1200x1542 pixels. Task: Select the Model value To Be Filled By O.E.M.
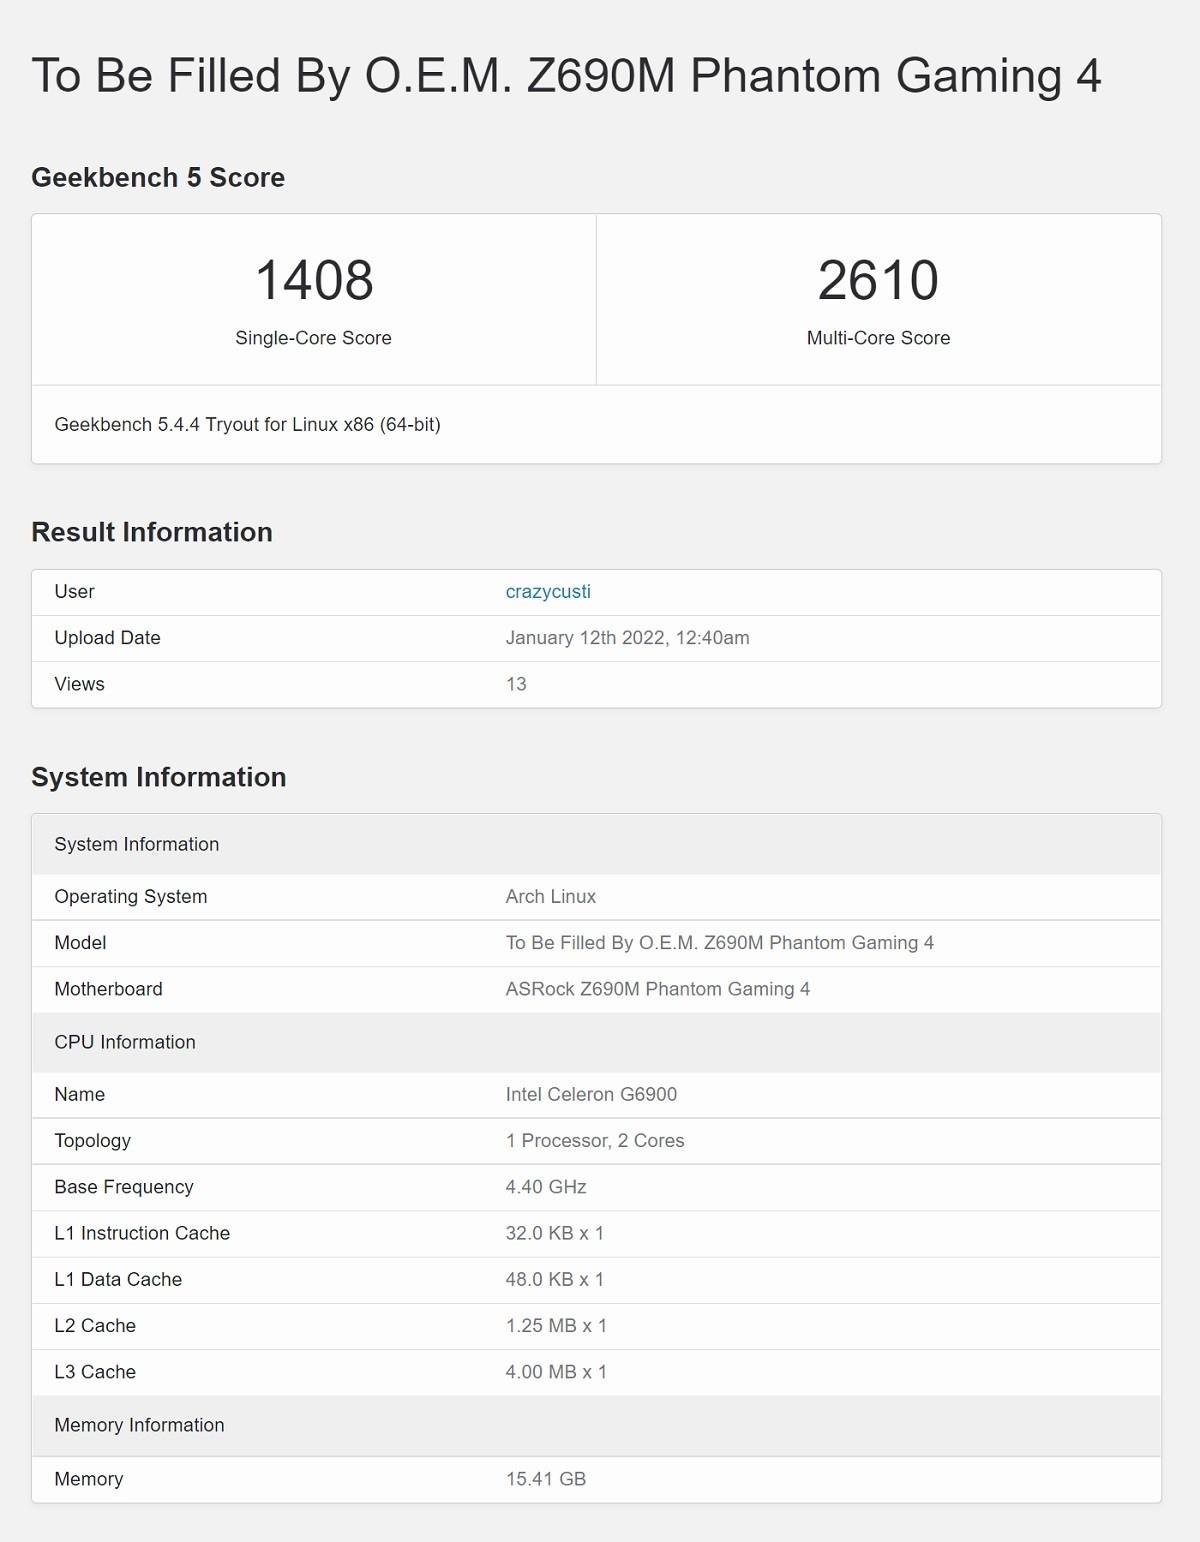720,943
